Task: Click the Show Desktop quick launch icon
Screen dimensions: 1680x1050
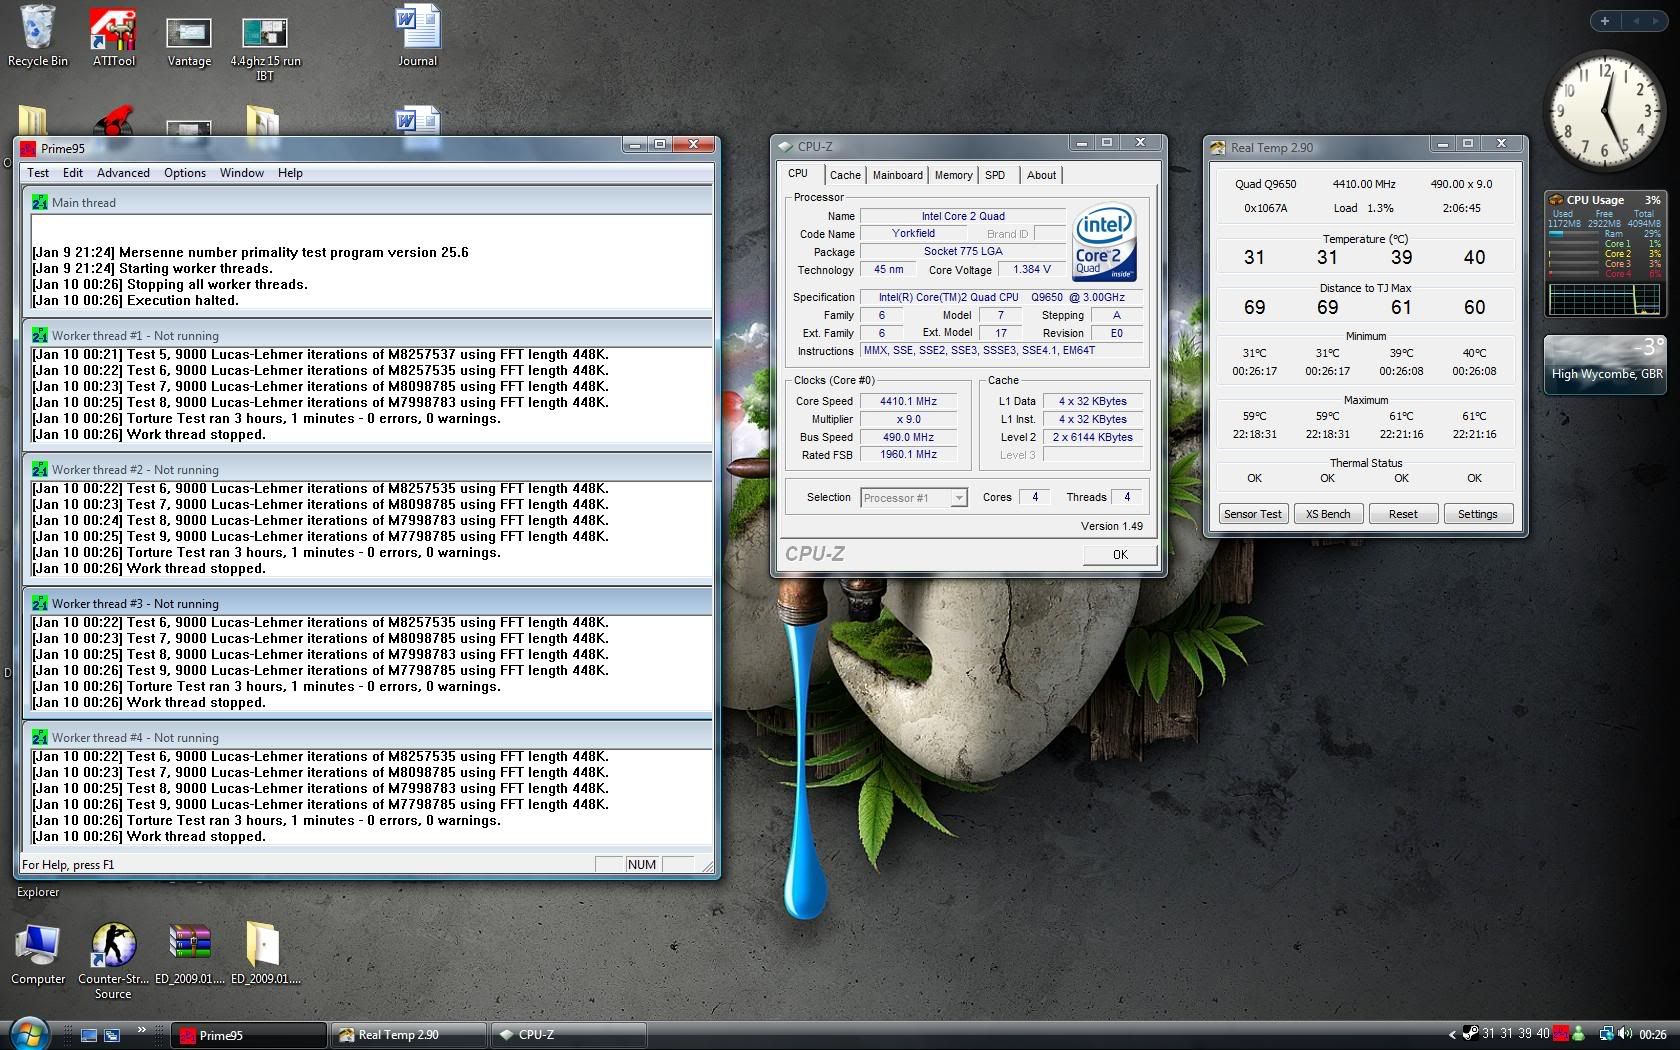Action: 89,1035
